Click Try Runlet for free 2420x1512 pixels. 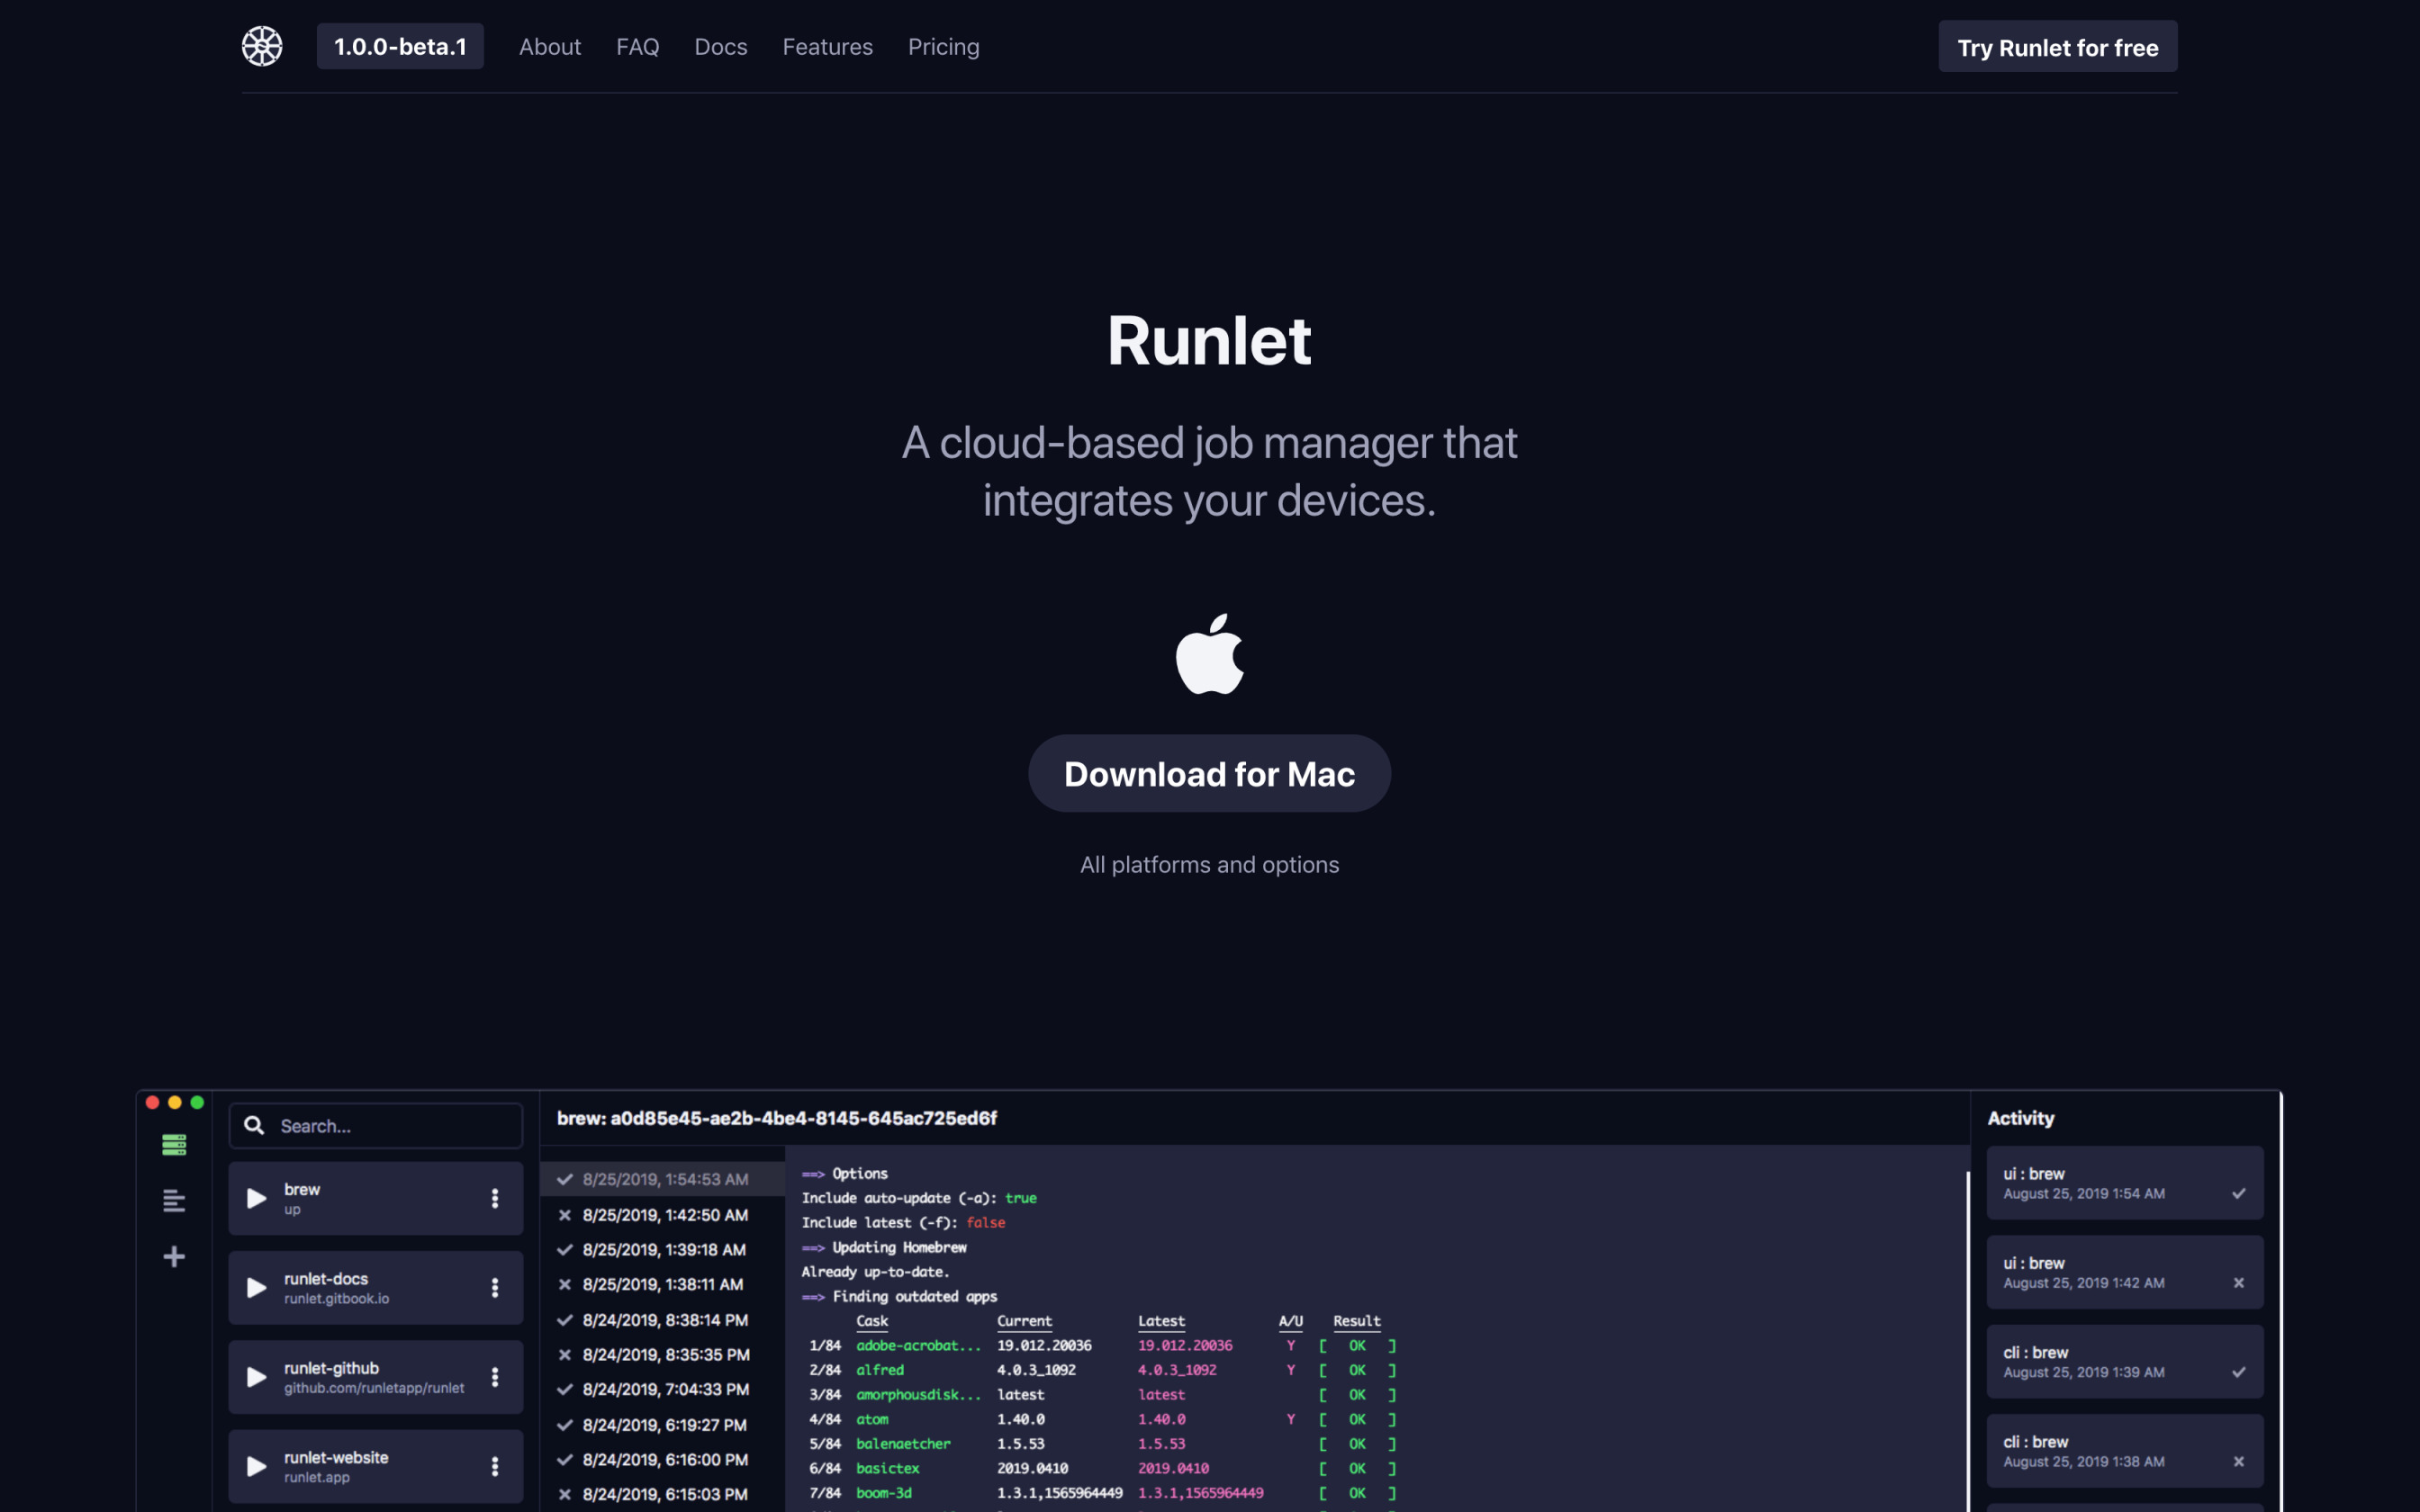pos(2057,47)
